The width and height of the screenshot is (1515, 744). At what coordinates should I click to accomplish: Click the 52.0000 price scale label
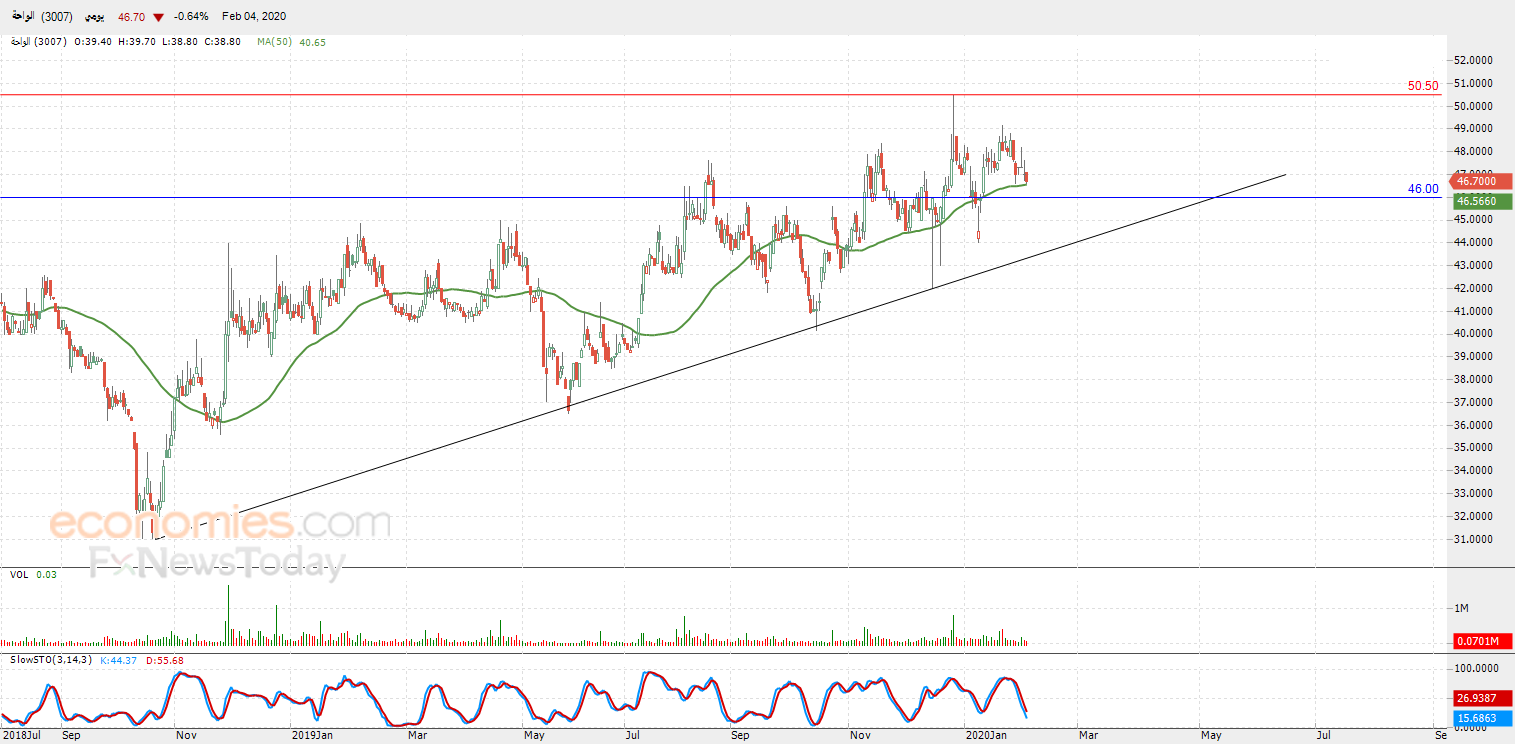pyautogui.click(x=1473, y=60)
